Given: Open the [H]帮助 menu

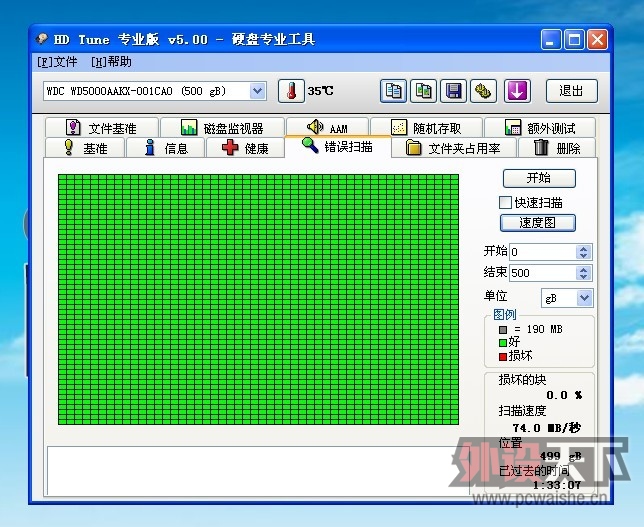Looking at the screenshot, I should [x=111, y=62].
